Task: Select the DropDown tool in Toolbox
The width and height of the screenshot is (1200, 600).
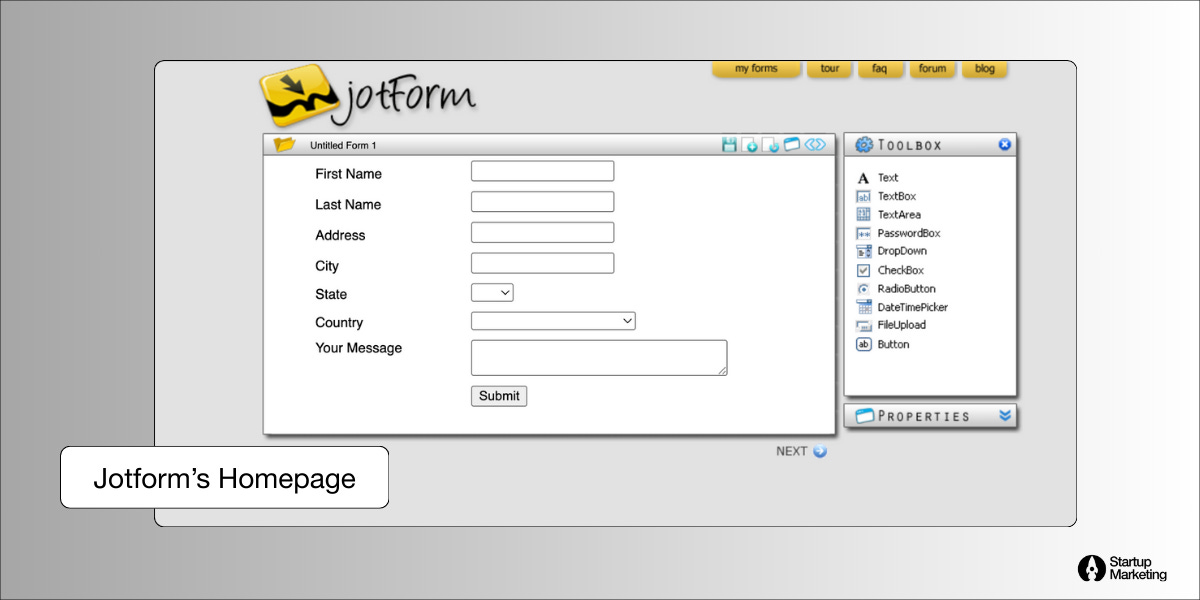Action: pos(892,251)
